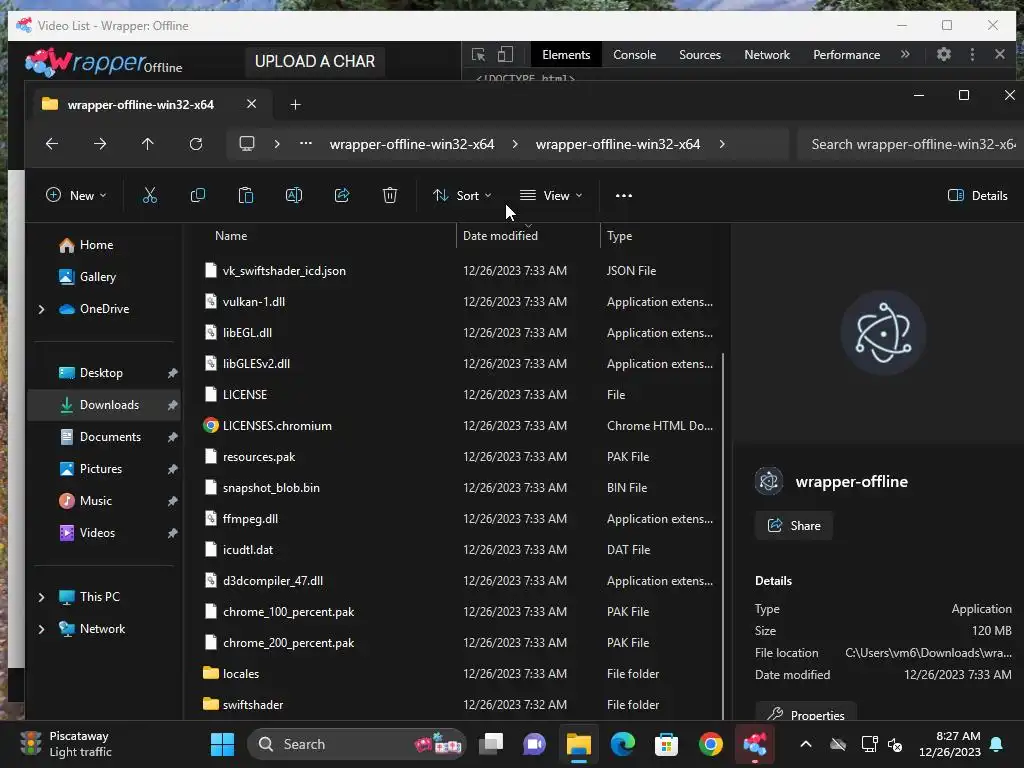
Task: Expand the This PC tree node
Action: [x=42, y=597]
